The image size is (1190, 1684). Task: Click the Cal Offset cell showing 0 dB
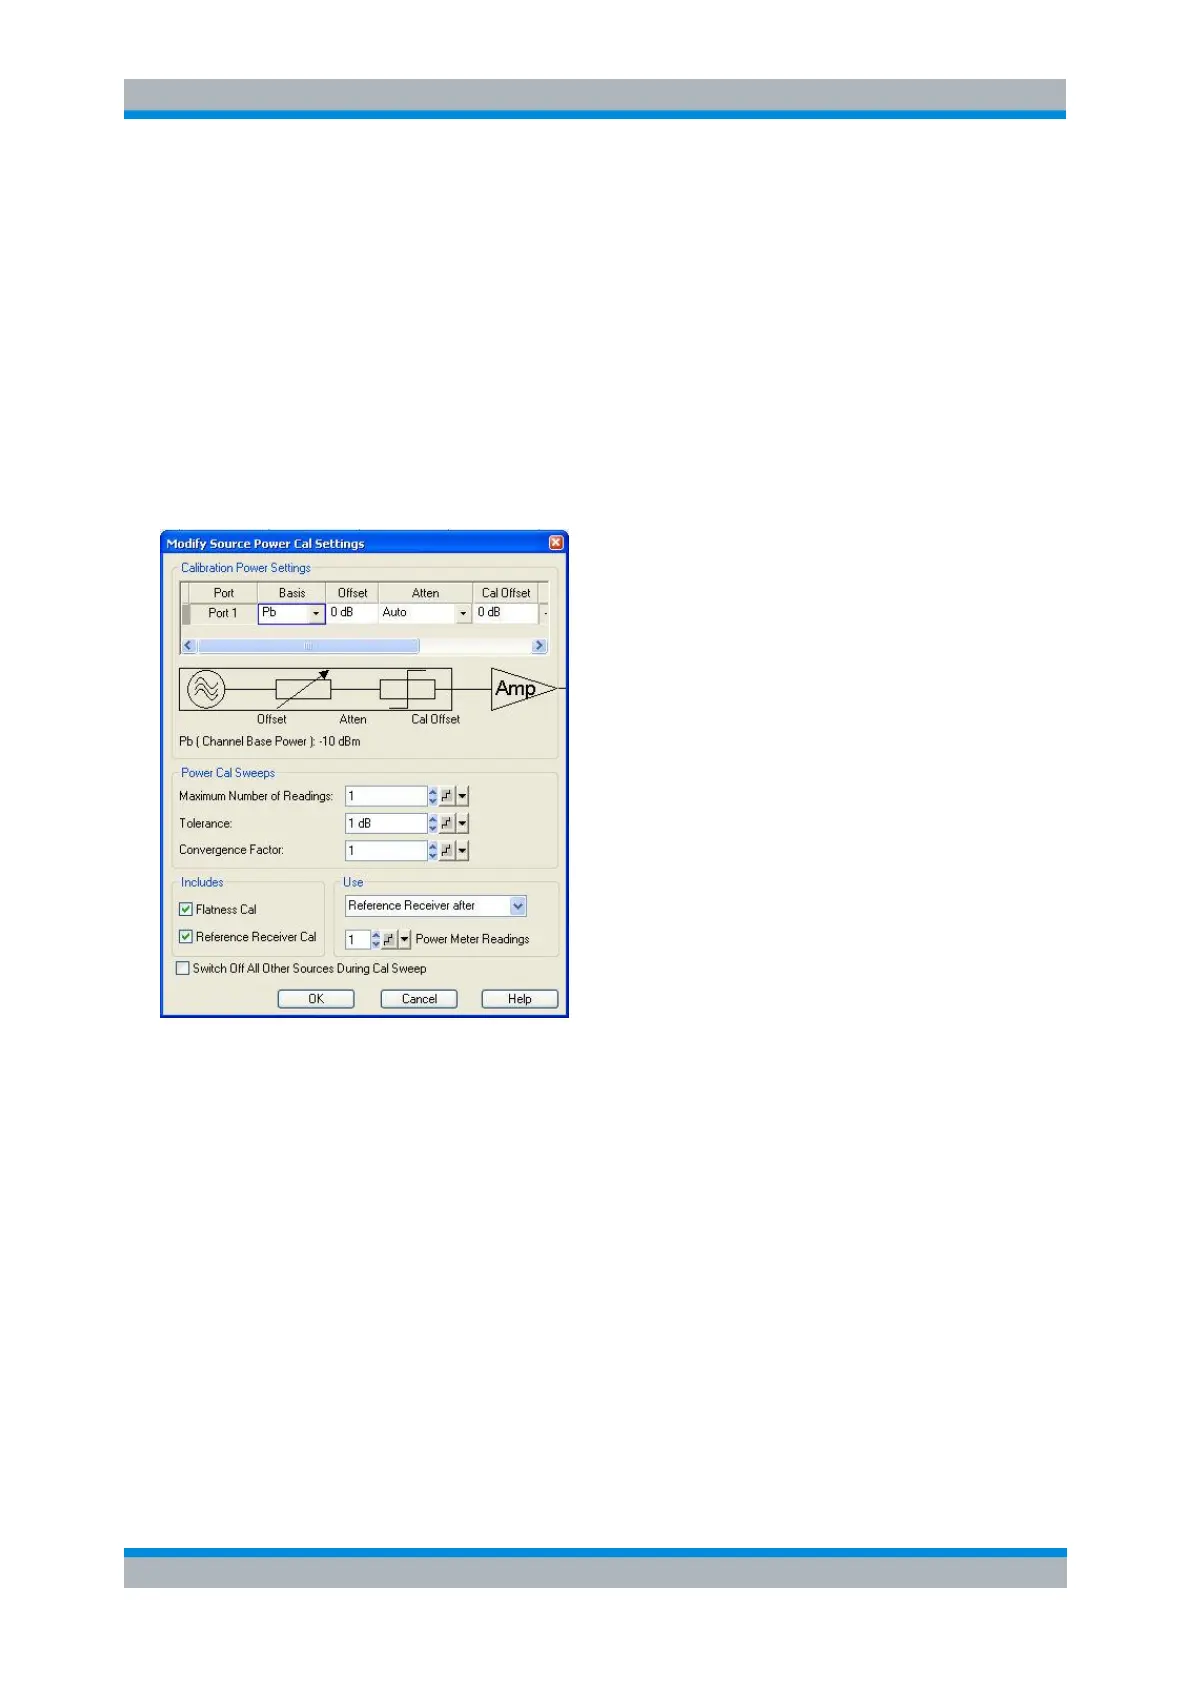pyautogui.click(x=505, y=612)
